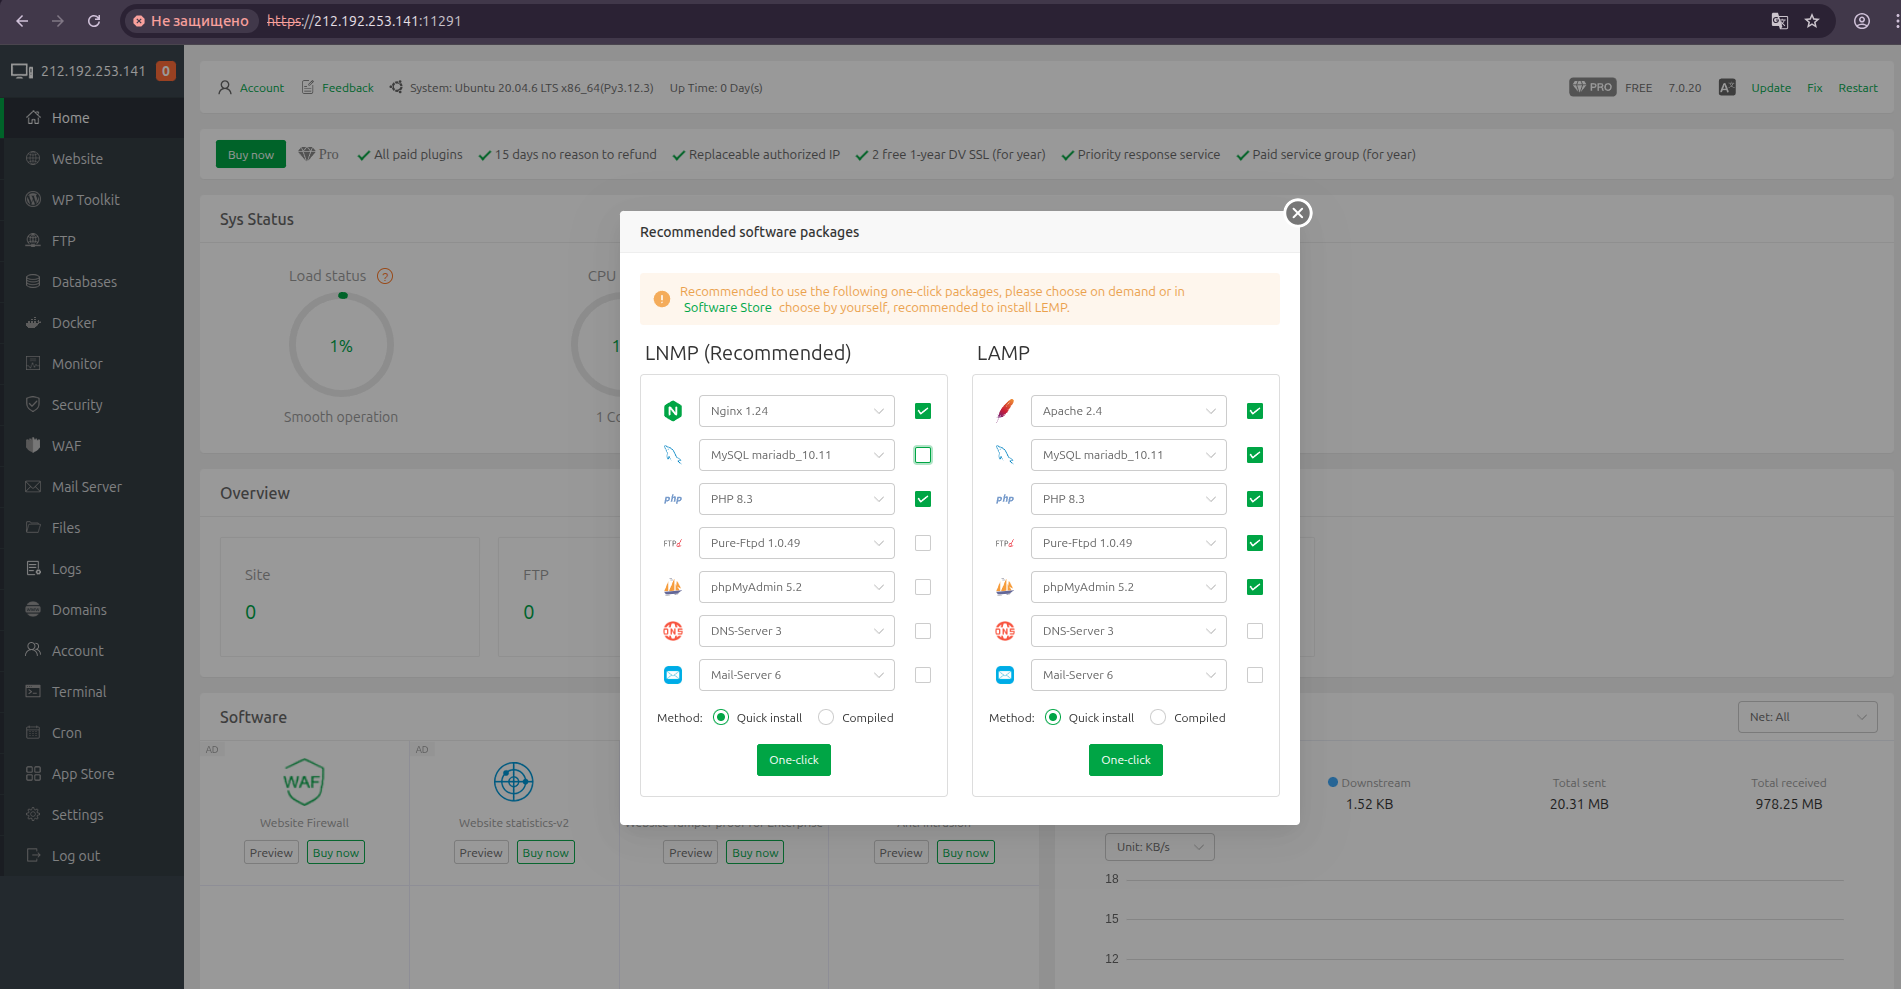Open Domains in sidebar menu
The height and width of the screenshot is (989, 1901).
click(x=92, y=609)
